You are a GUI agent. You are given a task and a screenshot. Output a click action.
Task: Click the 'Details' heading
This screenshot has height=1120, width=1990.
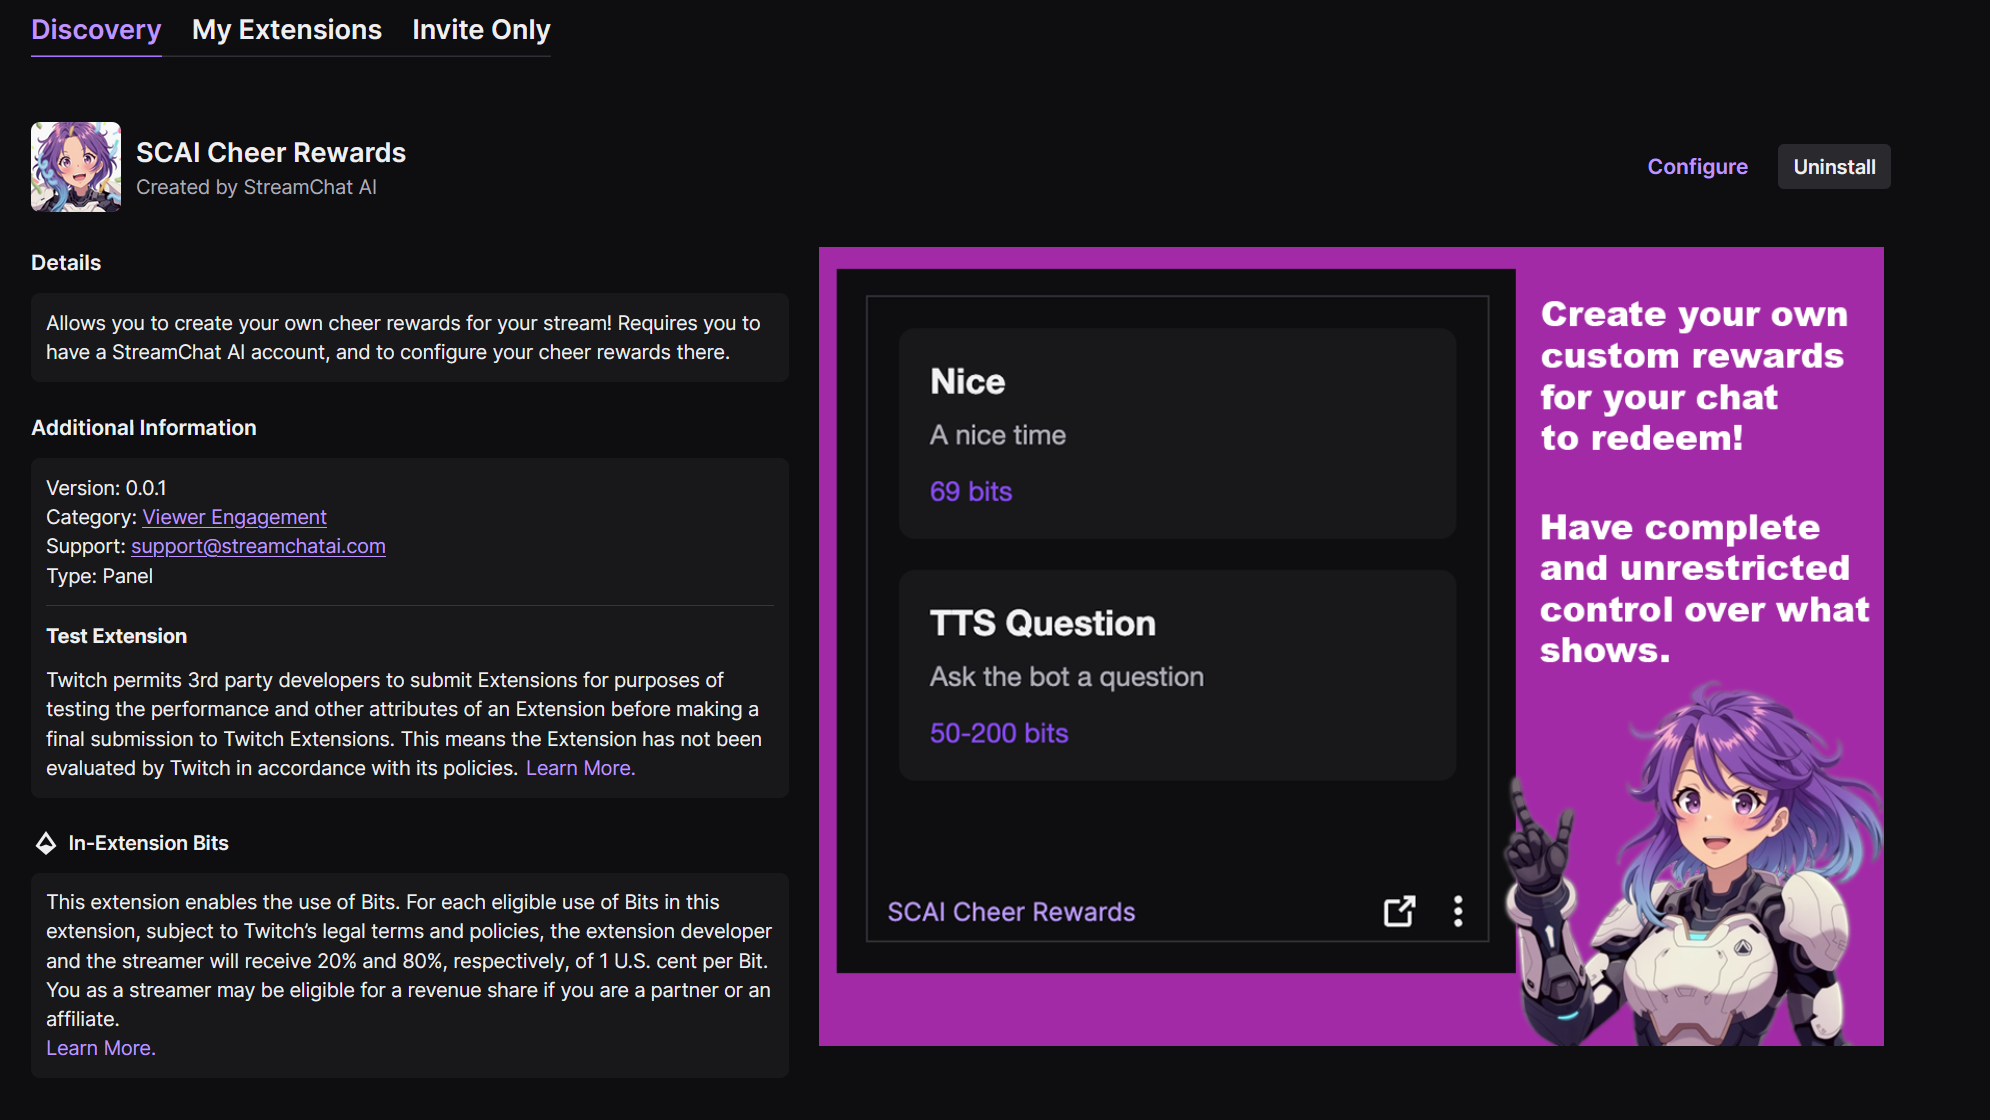click(x=66, y=263)
